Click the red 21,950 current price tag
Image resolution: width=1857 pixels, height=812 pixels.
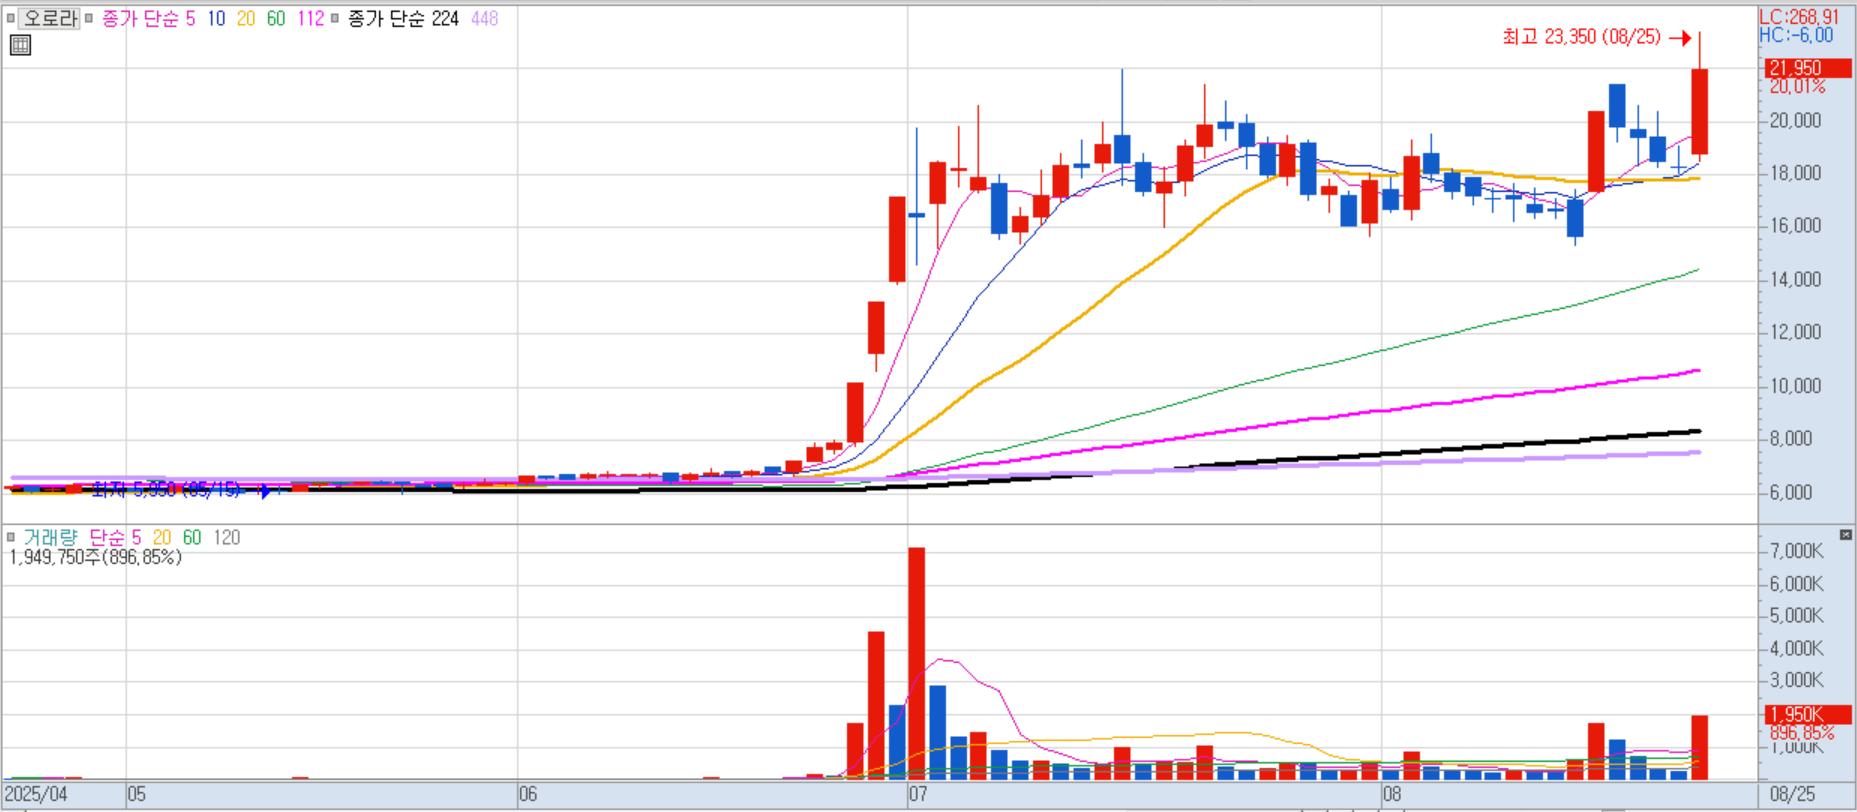pos(1808,68)
